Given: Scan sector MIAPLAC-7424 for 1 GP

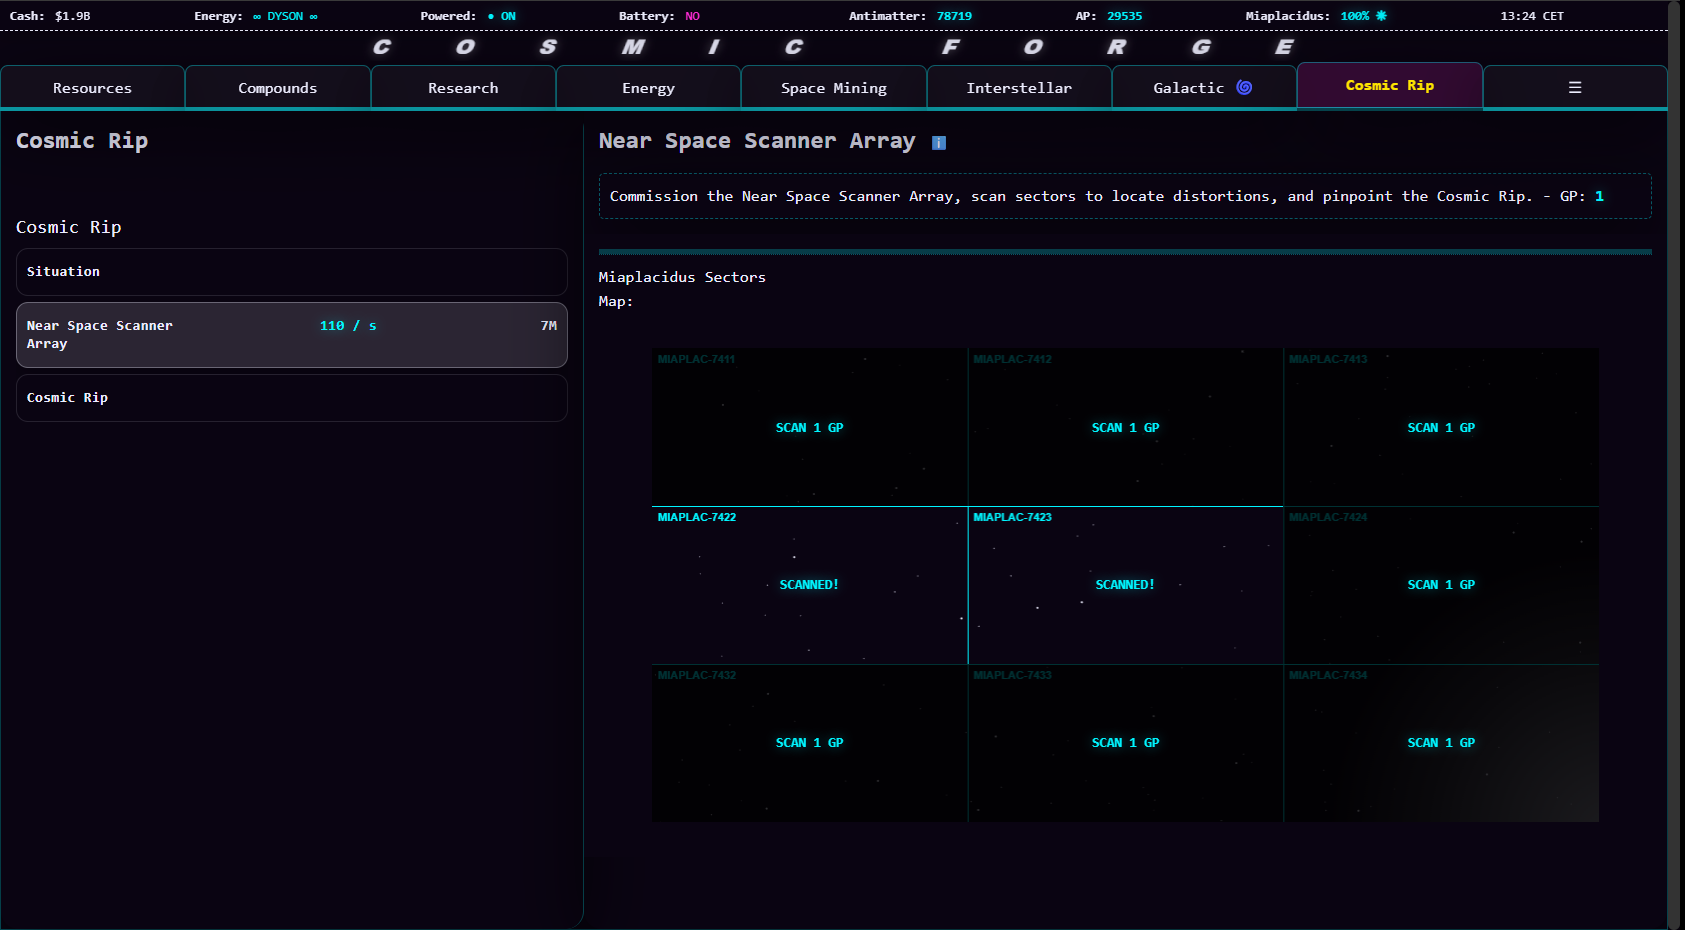Looking at the screenshot, I should coord(1440,585).
